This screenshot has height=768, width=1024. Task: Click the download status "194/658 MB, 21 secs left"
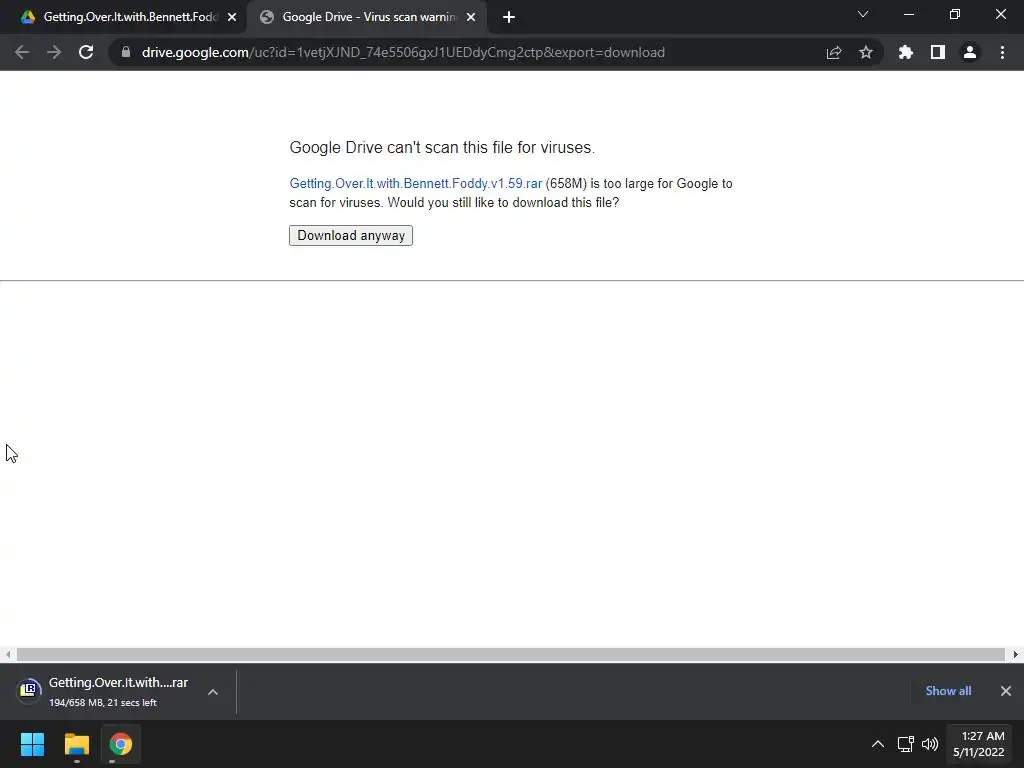pyautogui.click(x=103, y=703)
